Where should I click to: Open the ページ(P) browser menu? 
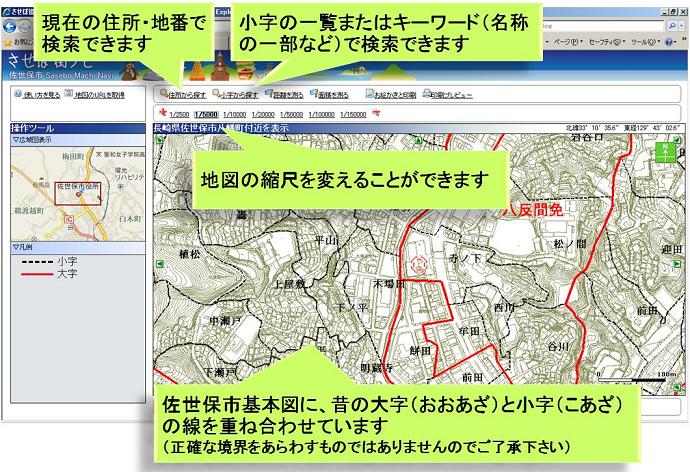pos(568,42)
